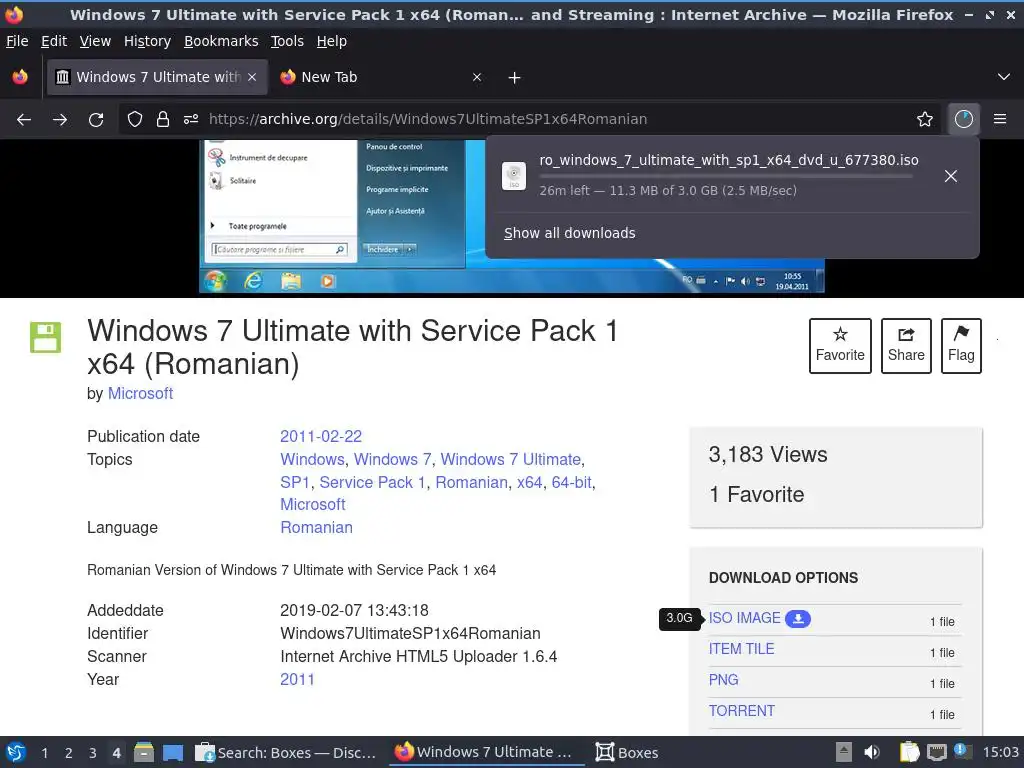Image resolution: width=1024 pixels, height=768 pixels.
Task: Open site permissions icon in address bar
Action: pyautogui.click(x=191, y=119)
